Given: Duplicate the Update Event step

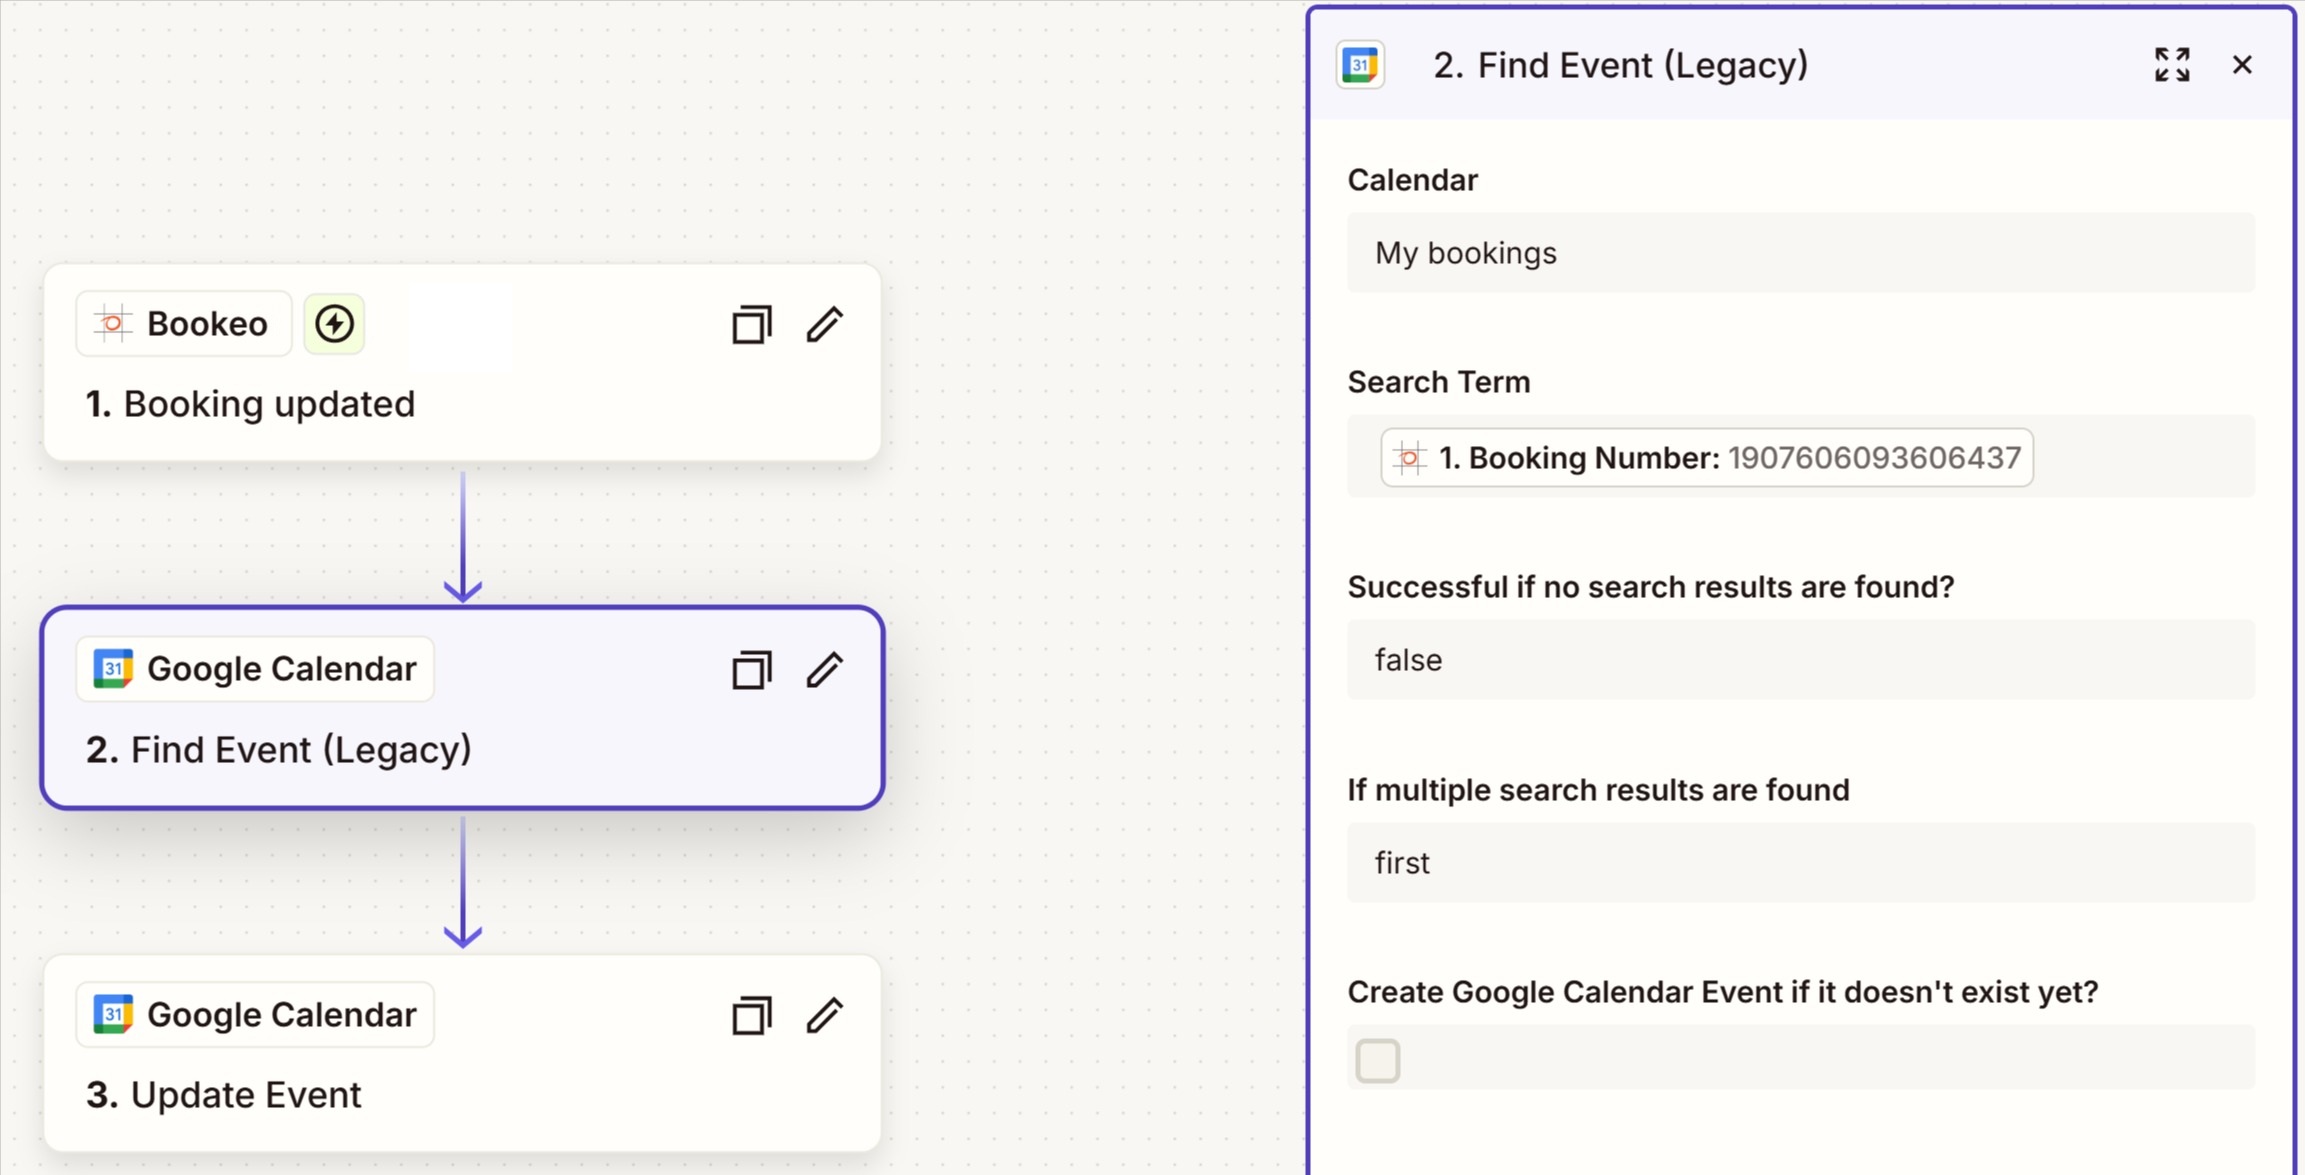Looking at the screenshot, I should 751,1015.
